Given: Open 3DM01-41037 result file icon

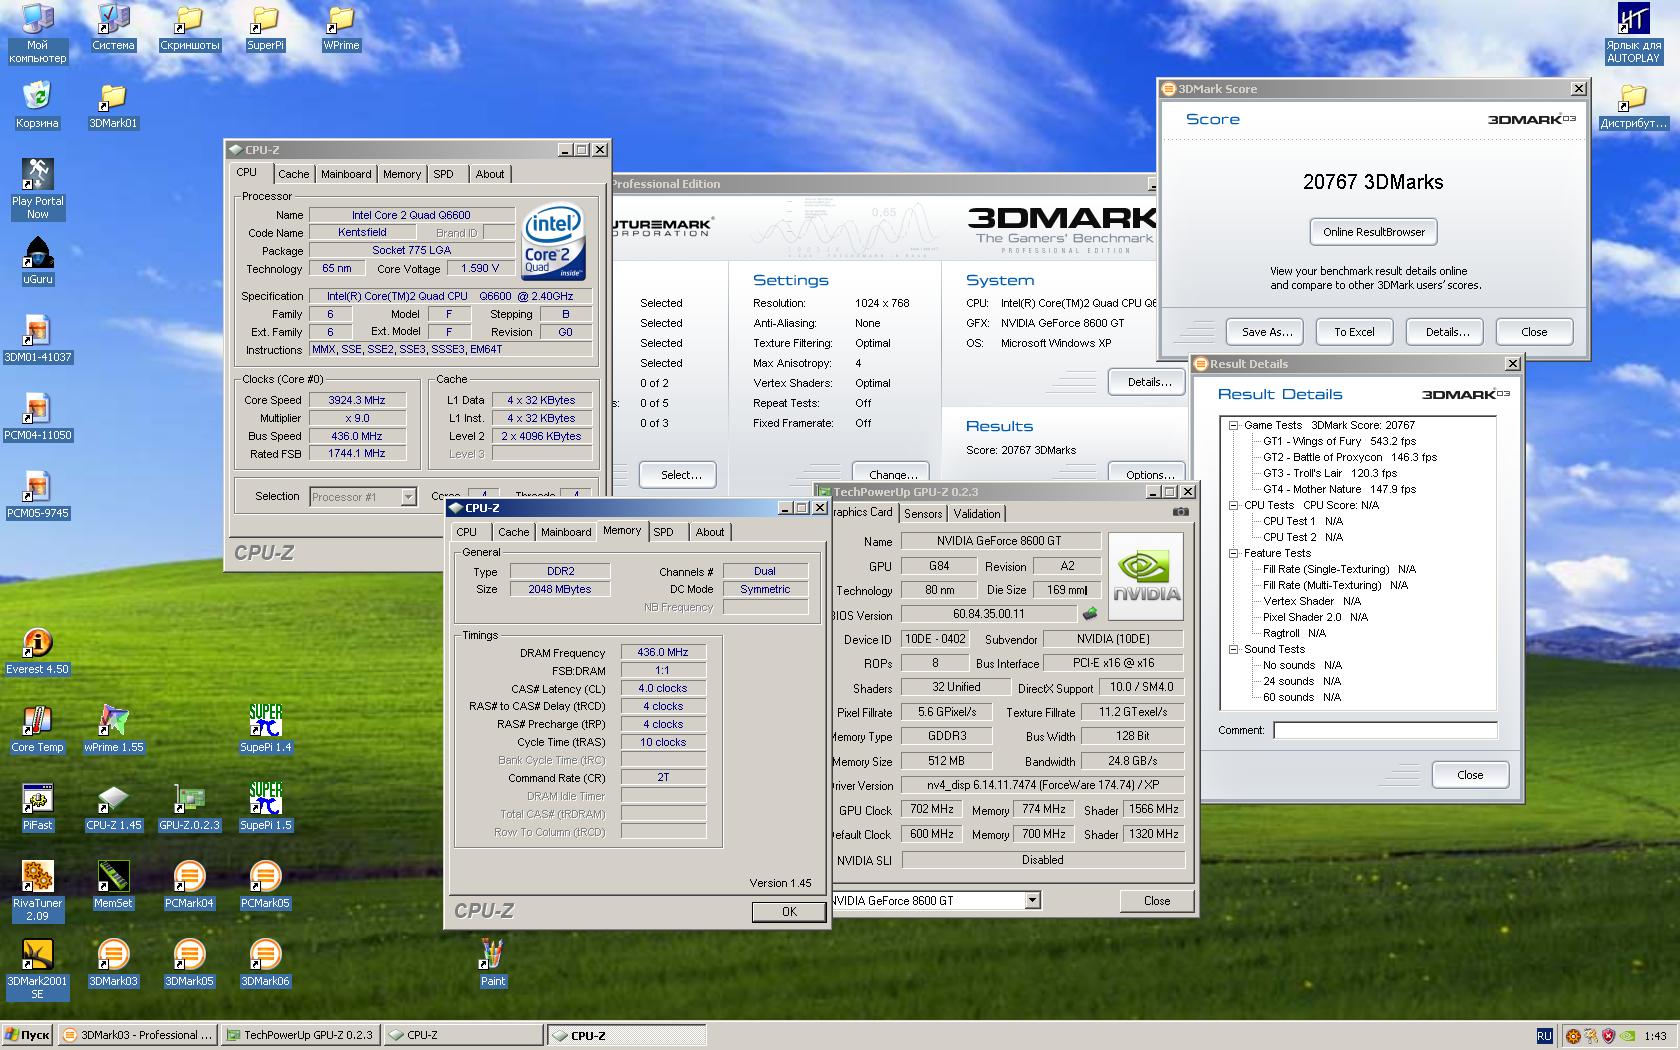Looking at the screenshot, I should click(37, 339).
